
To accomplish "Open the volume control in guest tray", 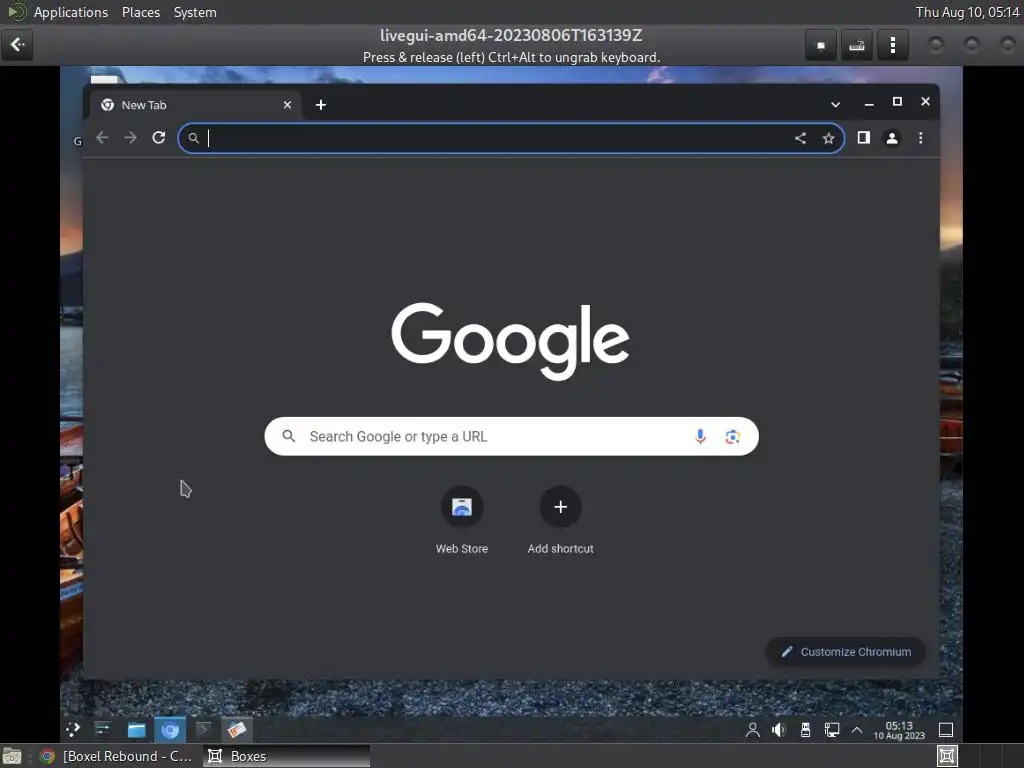I will [x=778, y=730].
